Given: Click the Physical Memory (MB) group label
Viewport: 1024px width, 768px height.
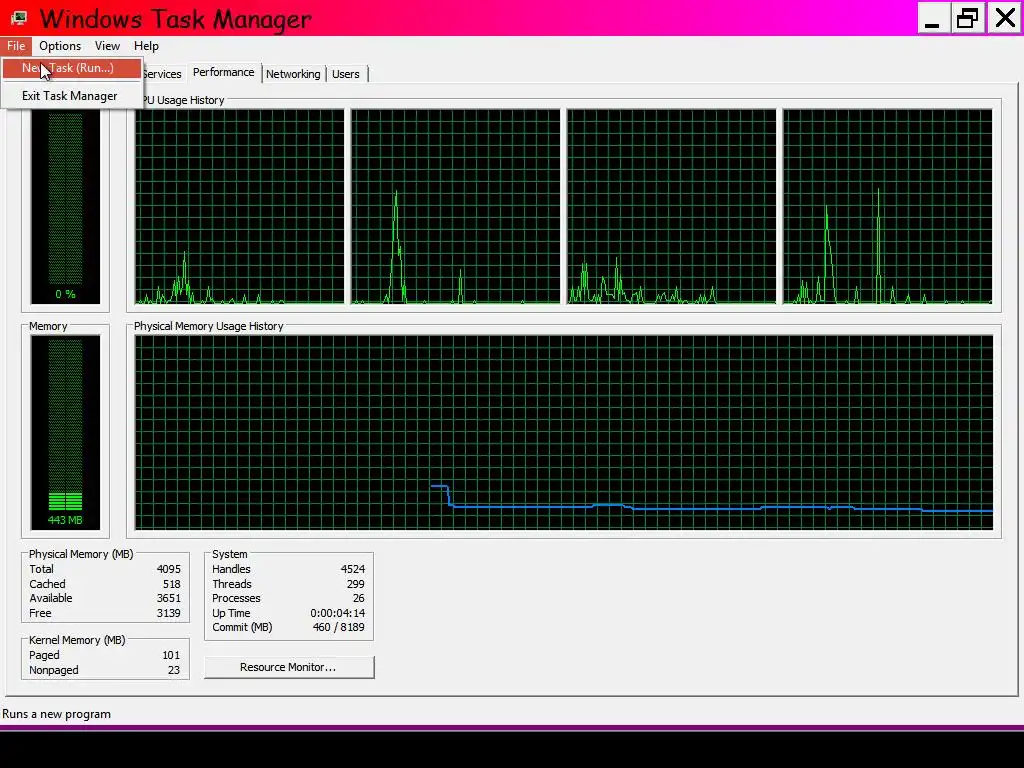Looking at the screenshot, I should tap(81, 554).
